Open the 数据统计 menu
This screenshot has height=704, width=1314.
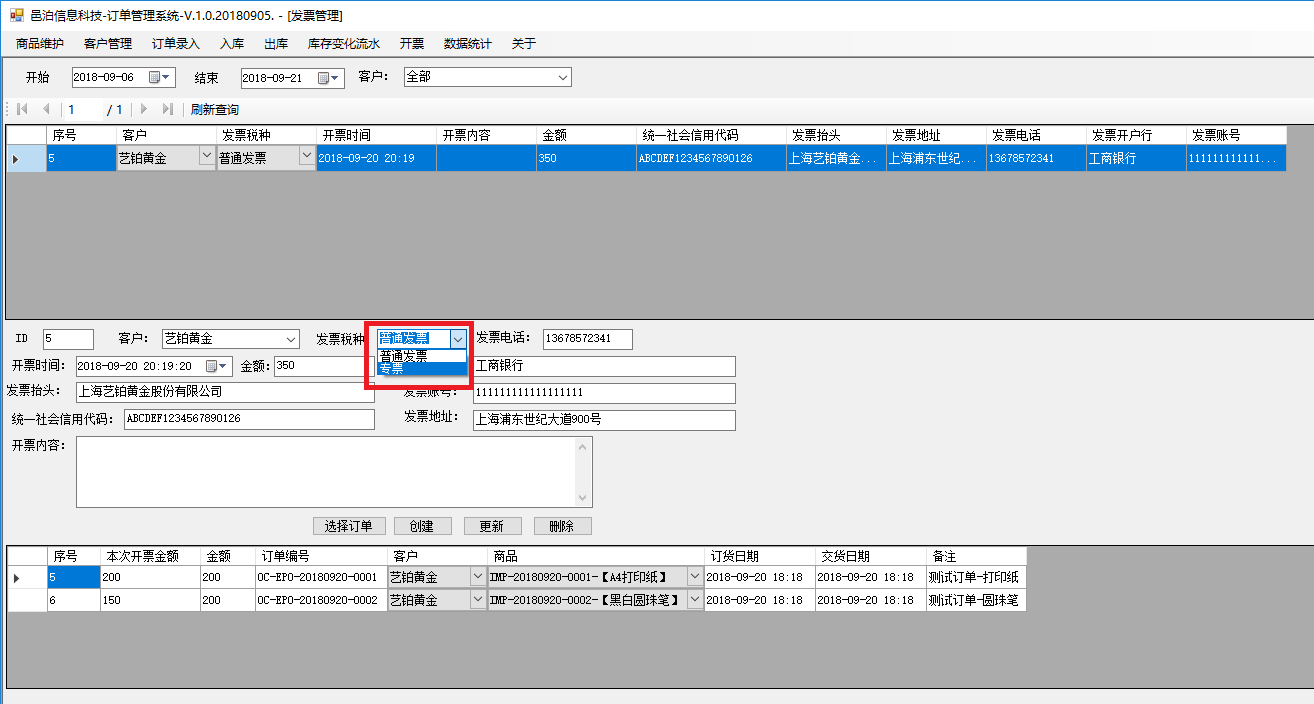[468, 43]
